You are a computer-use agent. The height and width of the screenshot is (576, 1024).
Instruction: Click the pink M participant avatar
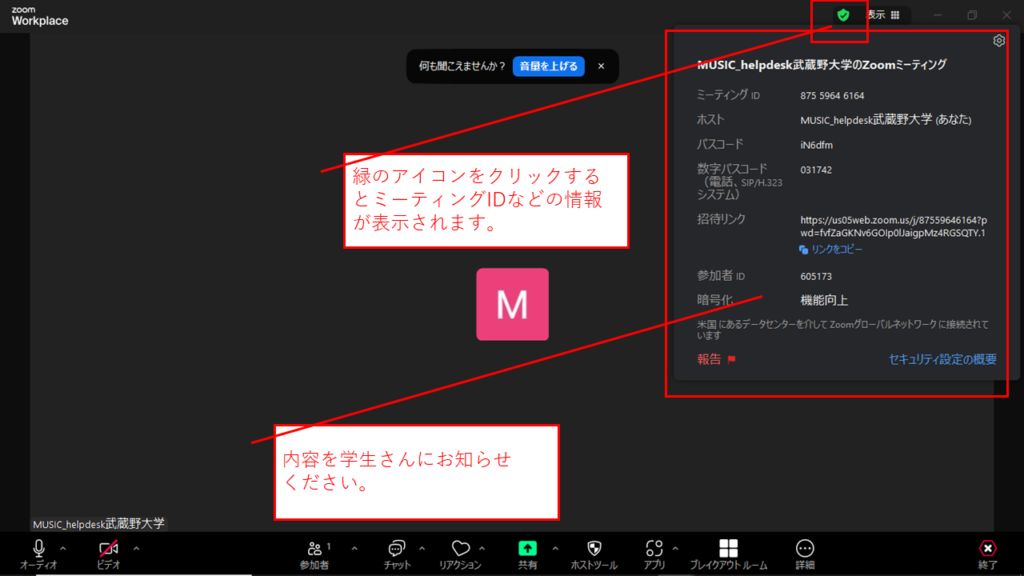click(x=513, y=304)
